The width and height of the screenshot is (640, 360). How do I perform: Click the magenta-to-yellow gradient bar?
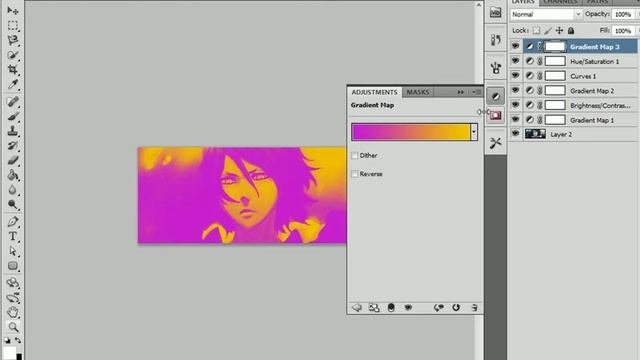pos(411,132)
